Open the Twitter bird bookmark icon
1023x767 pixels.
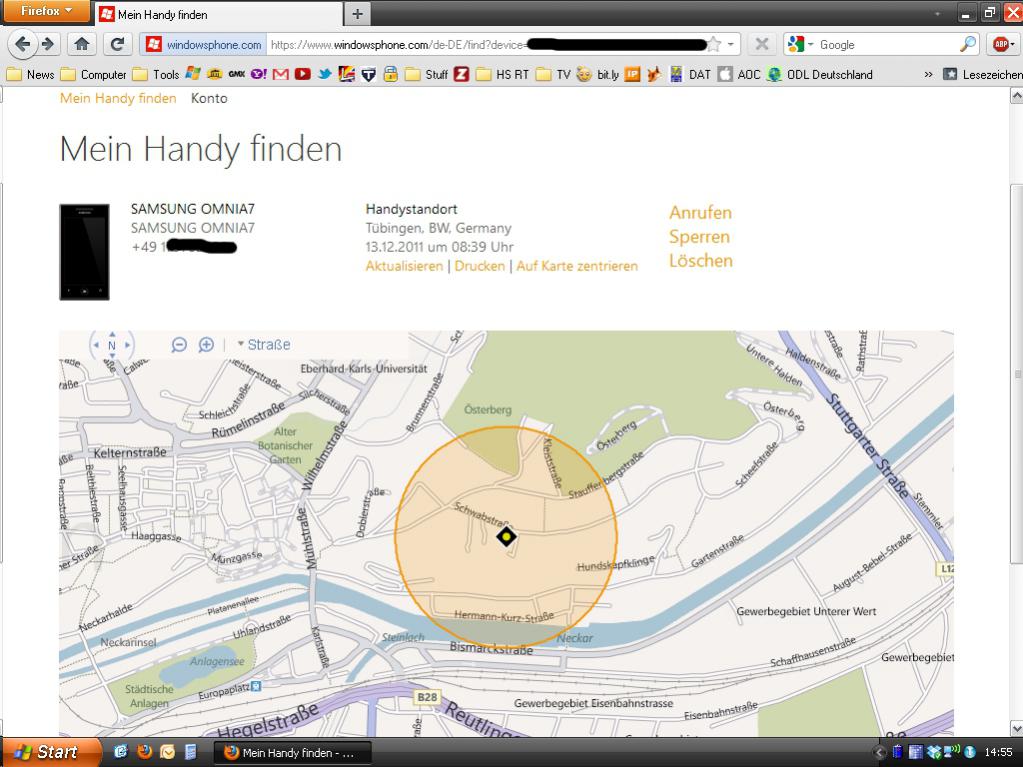[x=324, y=74]
